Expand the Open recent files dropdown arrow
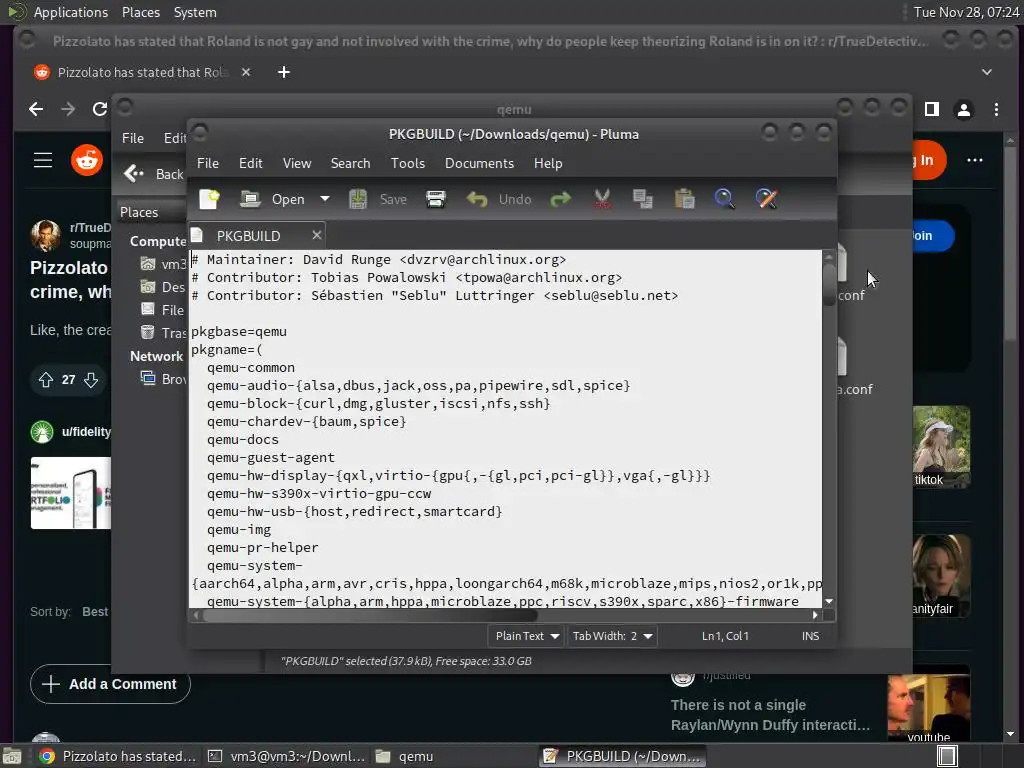The image size is (1024, 768). (x=325, y=199)
